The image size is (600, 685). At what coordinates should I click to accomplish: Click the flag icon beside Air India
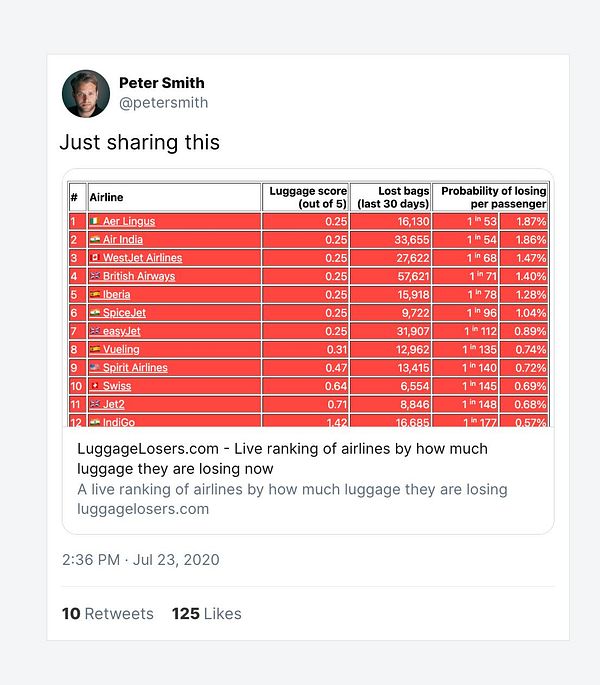(x=94, y=240)
